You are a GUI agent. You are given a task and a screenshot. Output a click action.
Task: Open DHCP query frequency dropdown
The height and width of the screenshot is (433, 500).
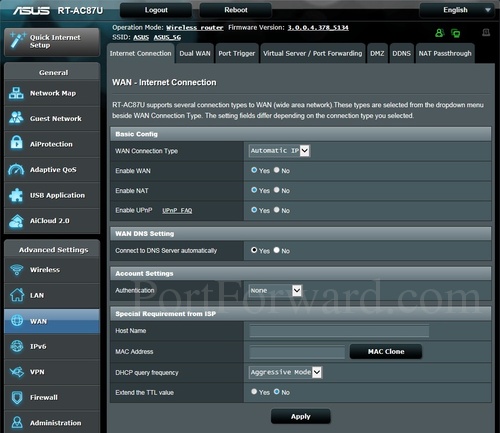coord(285,372)
